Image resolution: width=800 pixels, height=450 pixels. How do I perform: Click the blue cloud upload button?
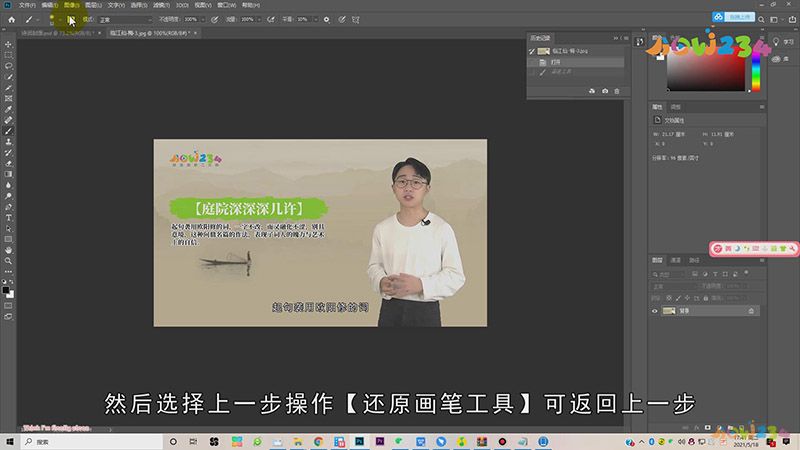(x=734, y=17)
